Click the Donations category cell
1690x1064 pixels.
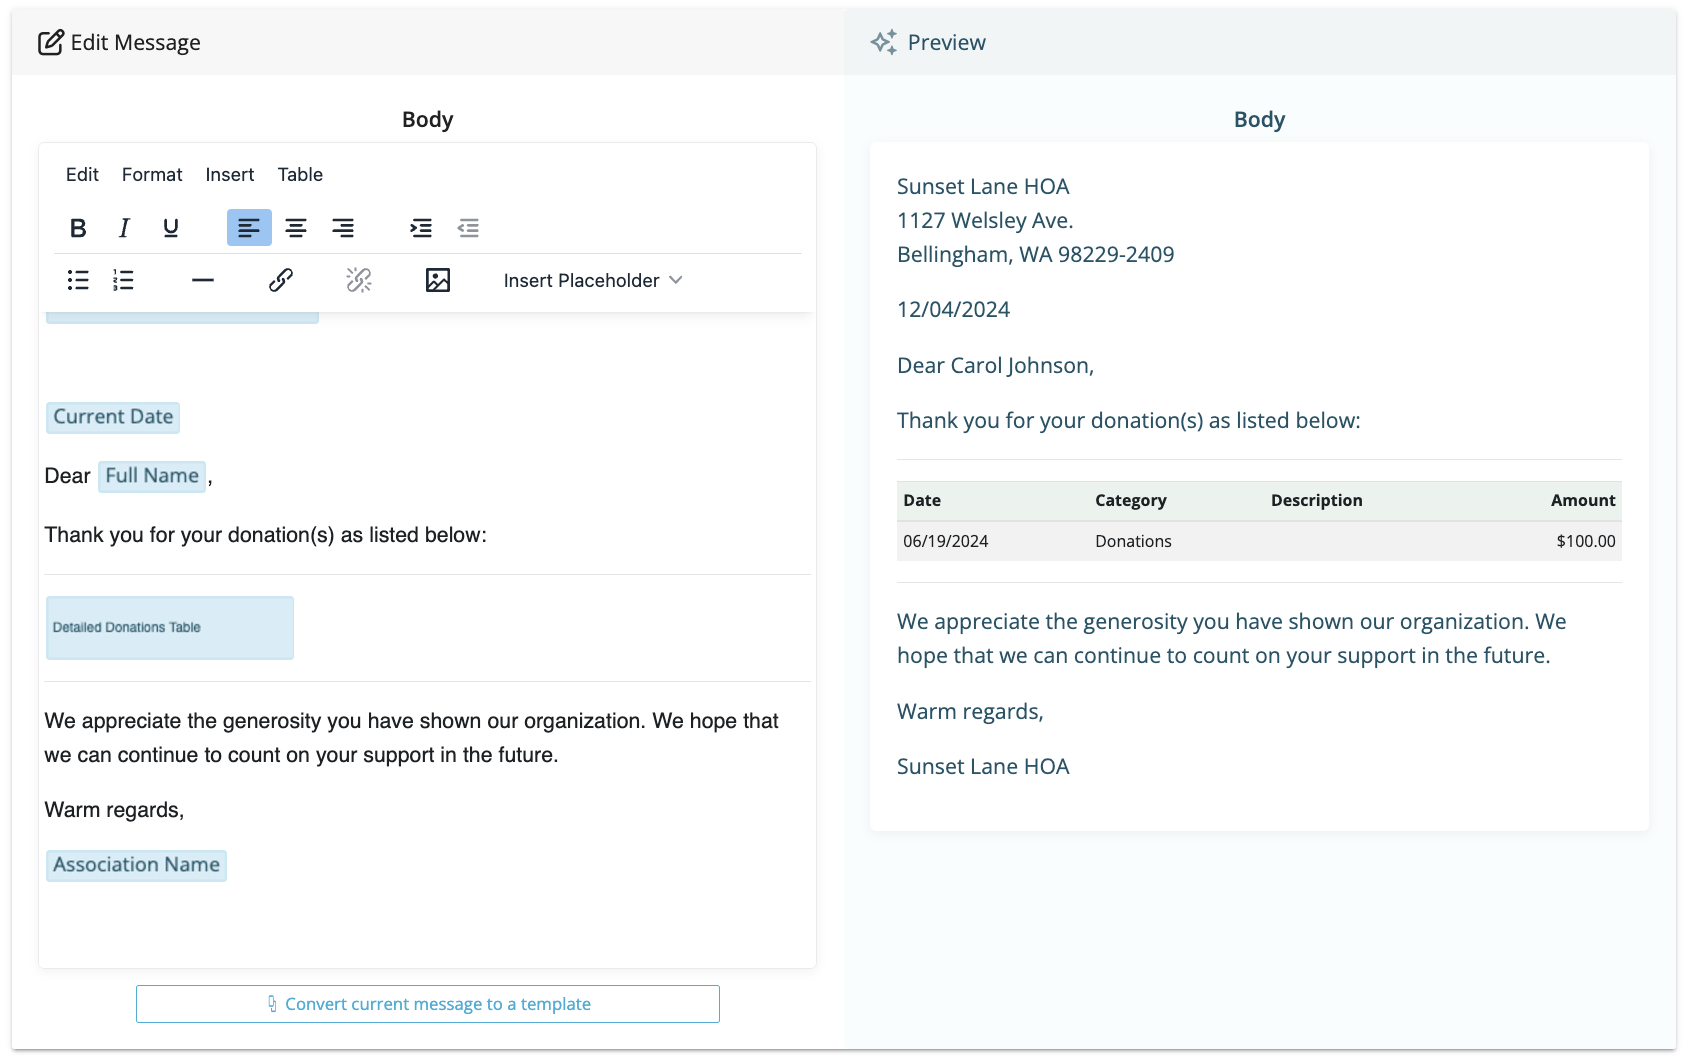[1133, 541]
